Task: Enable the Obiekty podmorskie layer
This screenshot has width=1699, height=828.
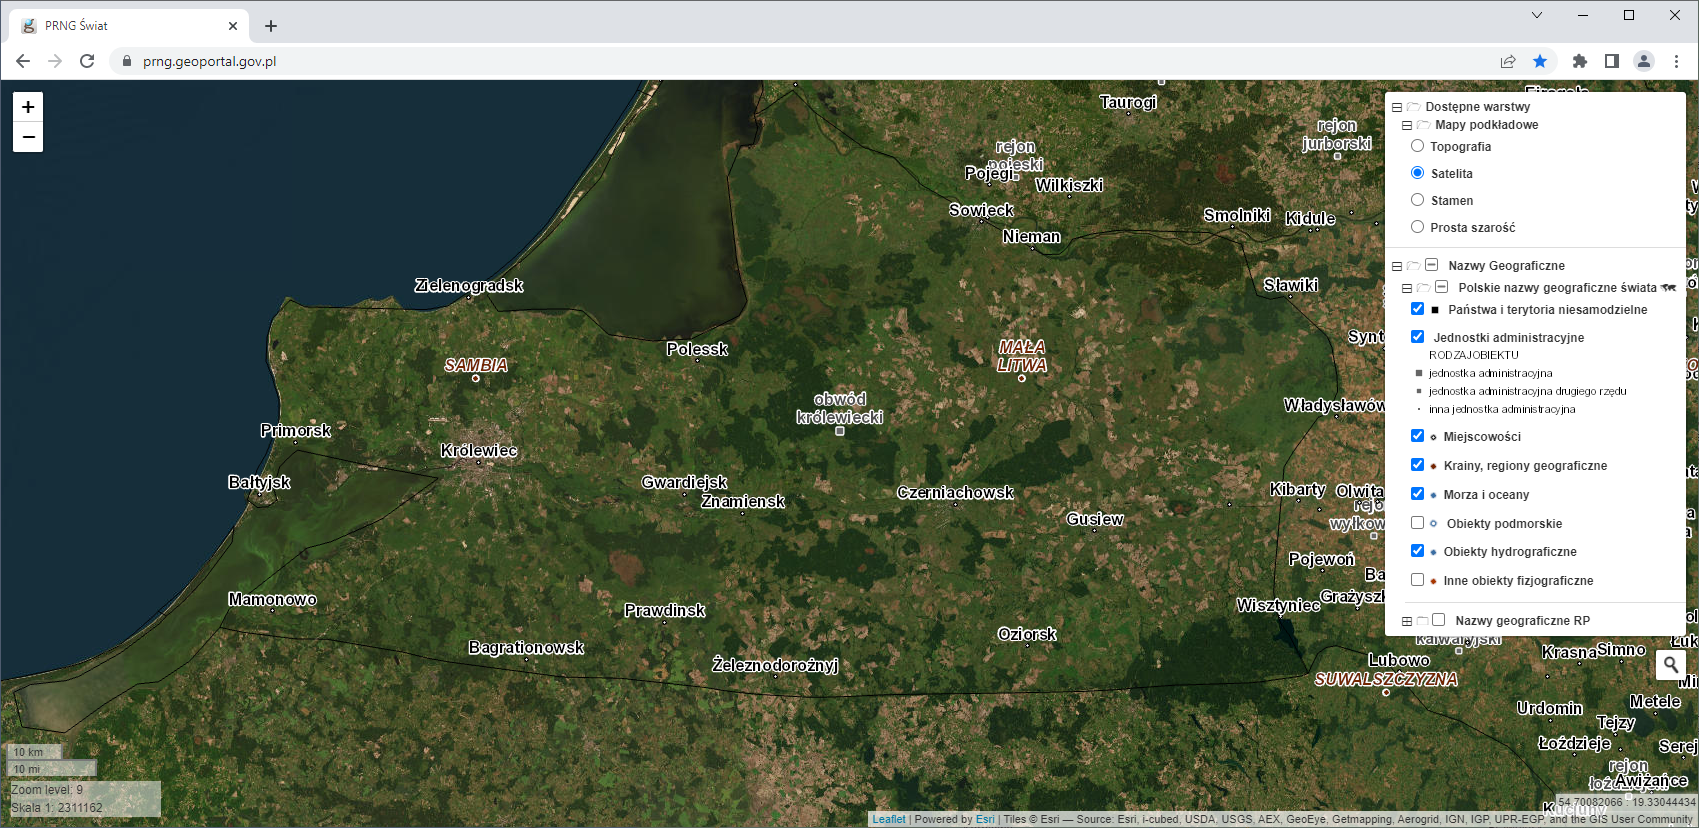Action: pos(1417,523)
